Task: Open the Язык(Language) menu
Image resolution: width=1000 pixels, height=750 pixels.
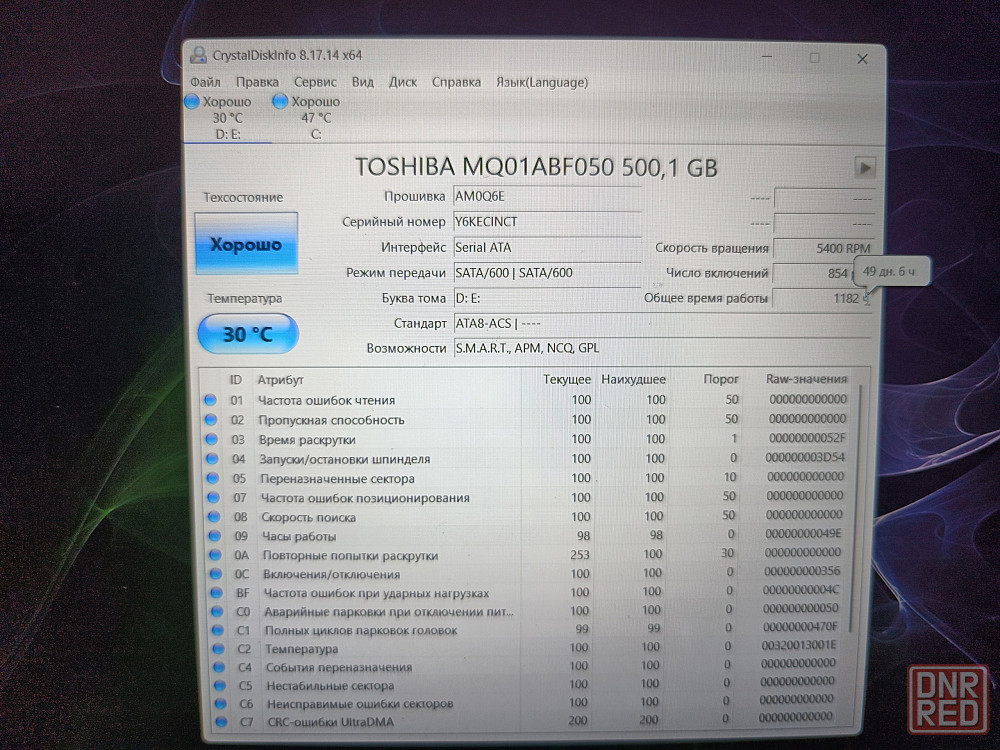Action: pyautogui.click(x=542, y=82)
